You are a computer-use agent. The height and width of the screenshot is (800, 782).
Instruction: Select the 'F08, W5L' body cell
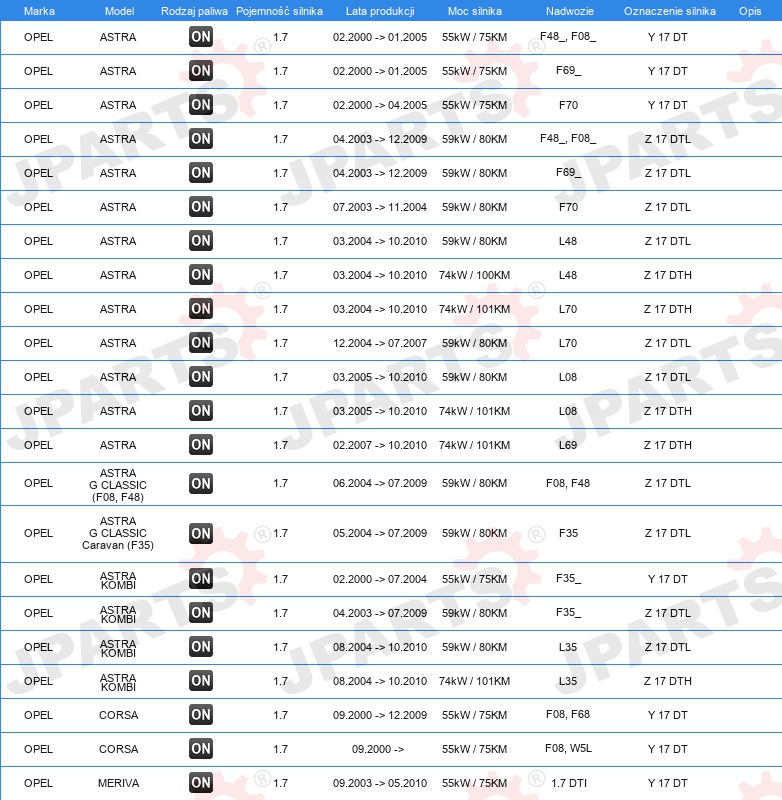coord(568,748)
